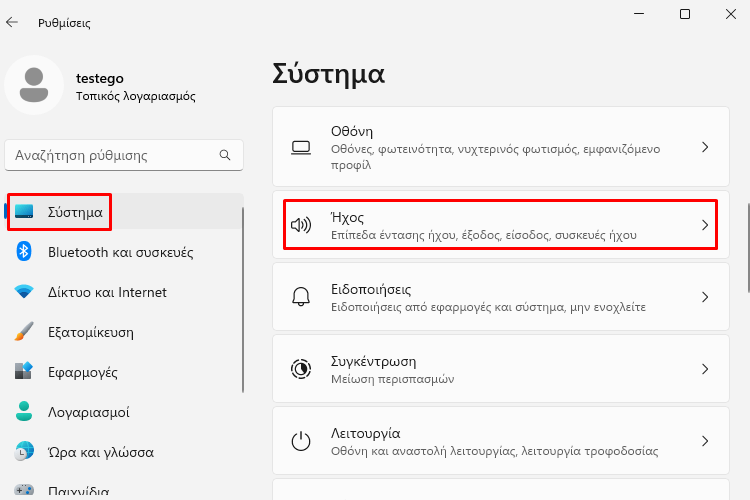Click the Αναζήτηση ρύθμισης search field

pos(124,155)
